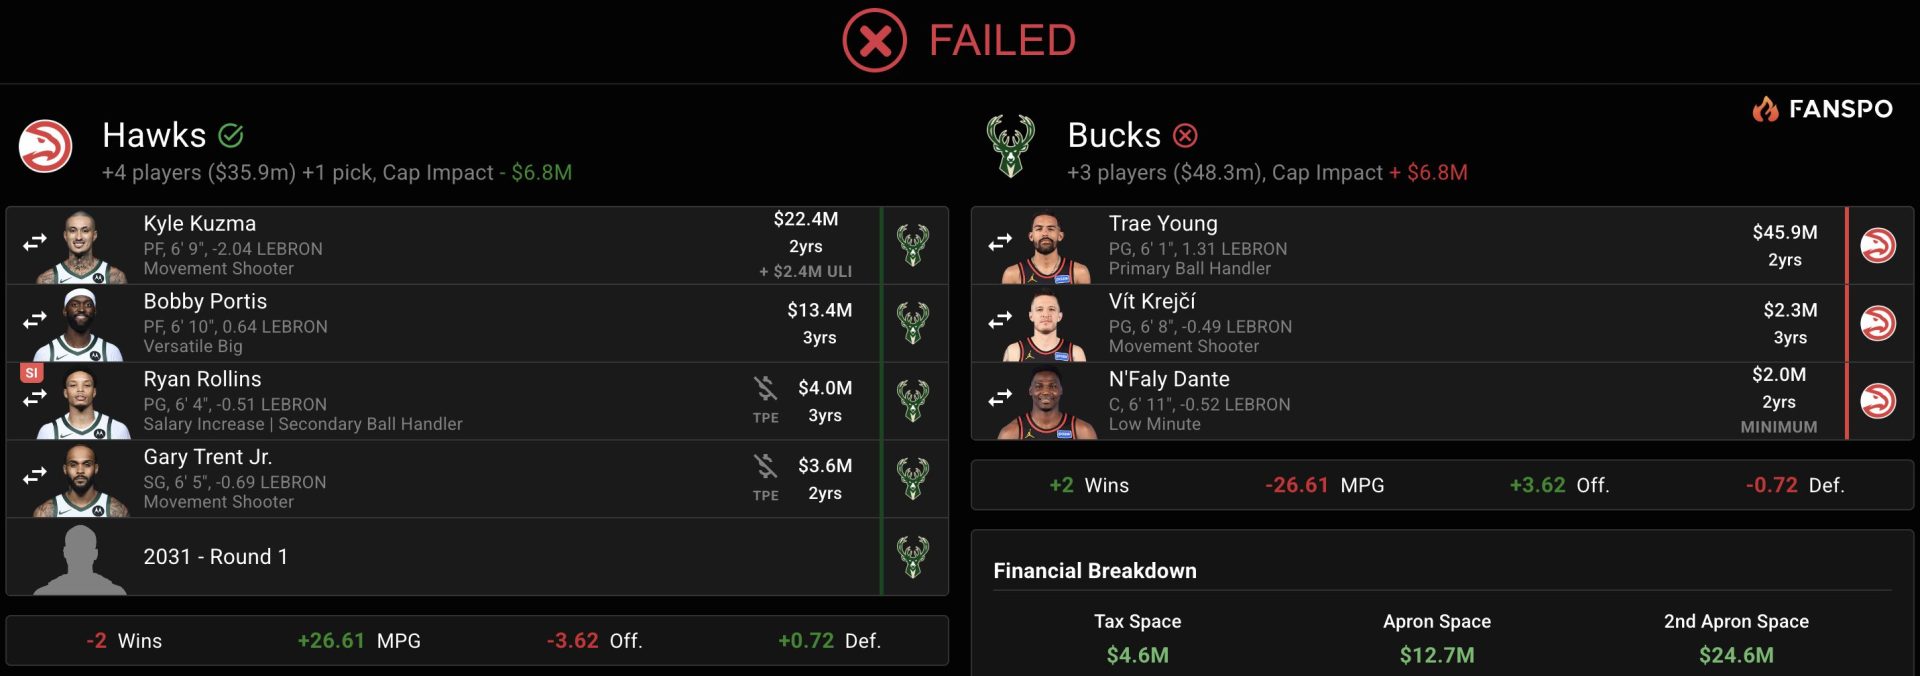
Task: Open N'Faly Dante's player headshot
Action: pos(1045,403)
